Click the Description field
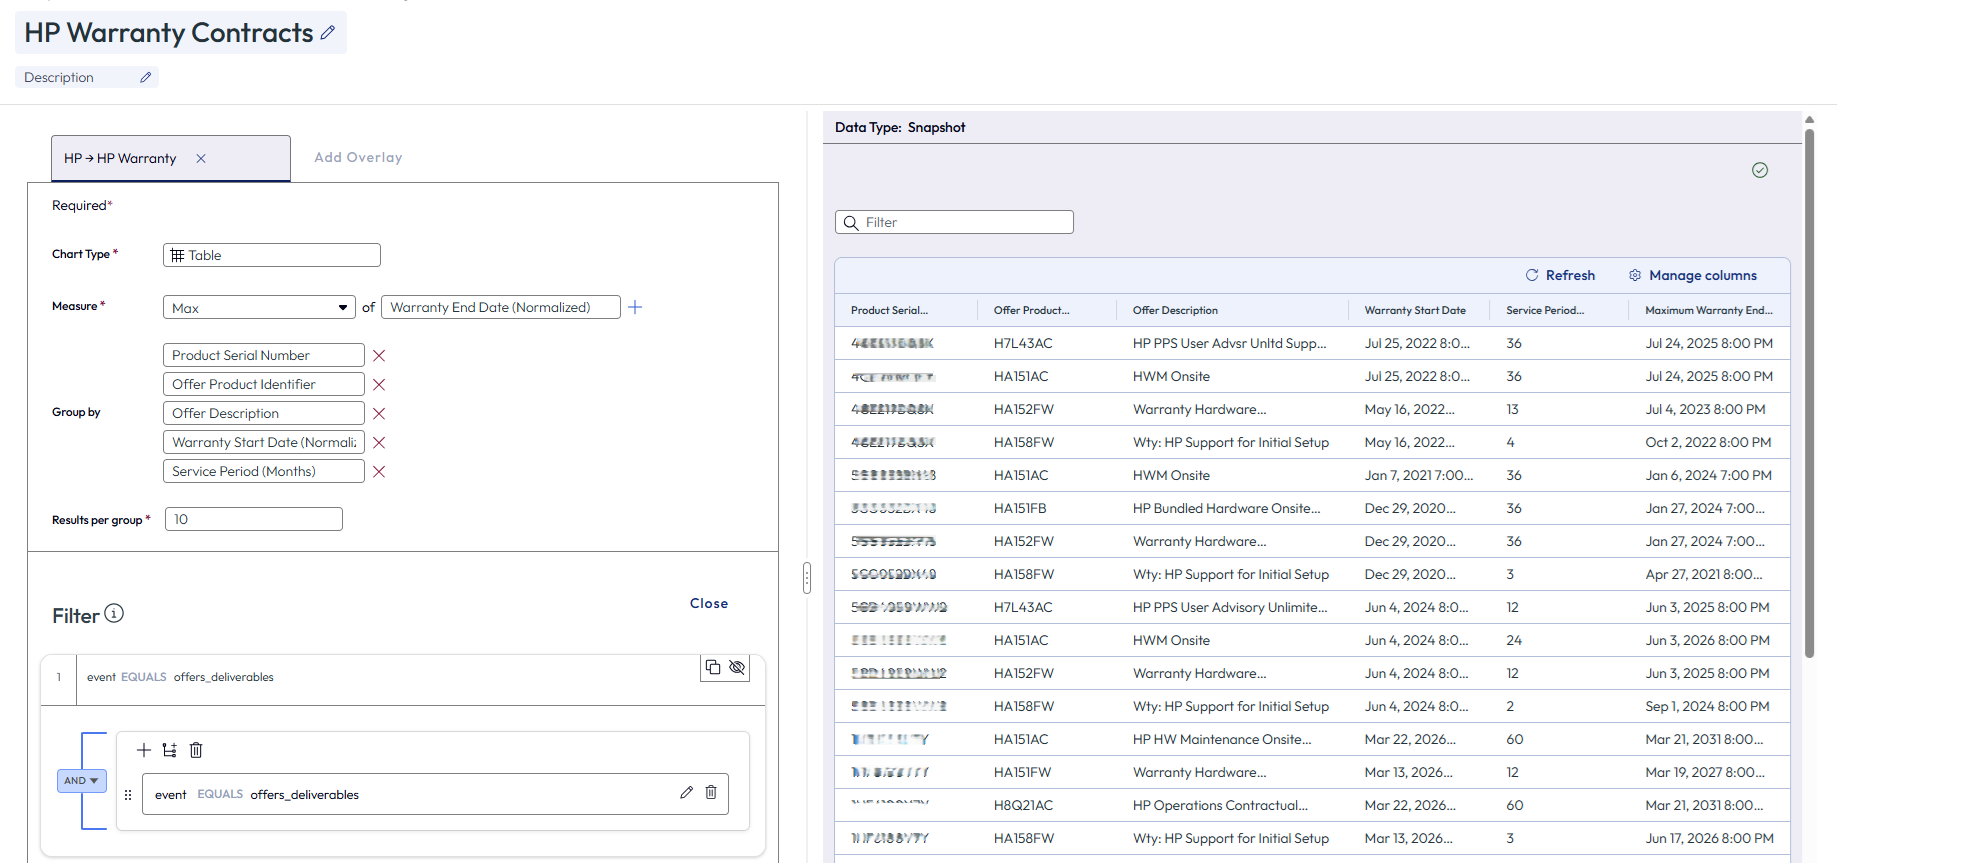1961x863 pixels. point(87,77)
